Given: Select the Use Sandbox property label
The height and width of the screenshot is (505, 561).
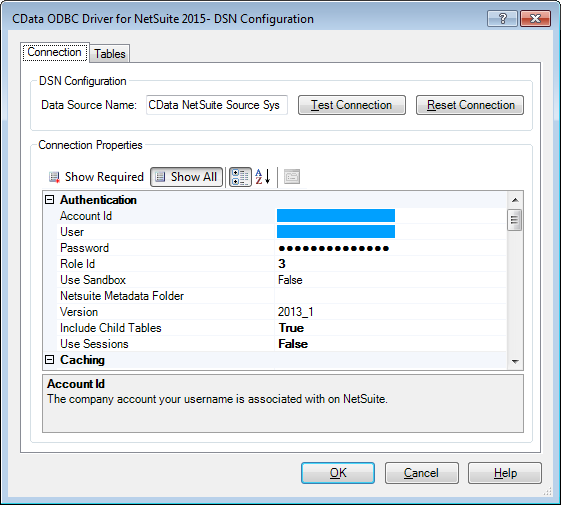Looking at the screenshot, I should [x=93, y=280].
